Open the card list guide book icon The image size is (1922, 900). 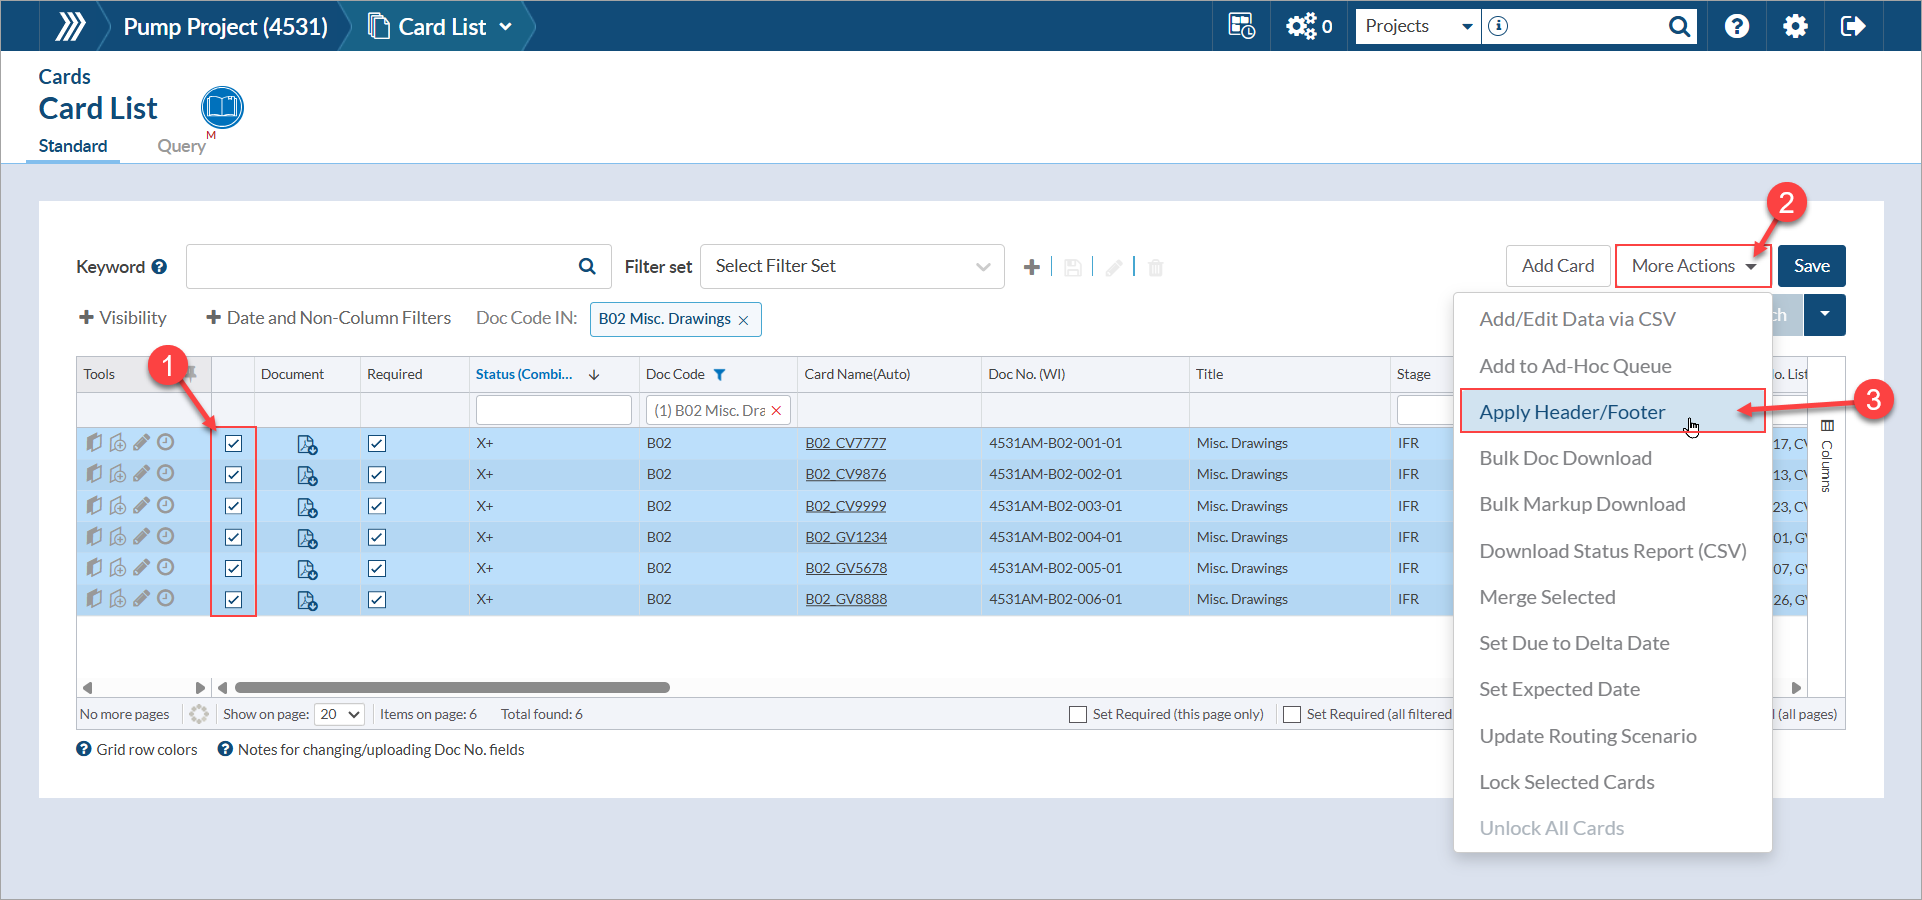click(222, 108)
